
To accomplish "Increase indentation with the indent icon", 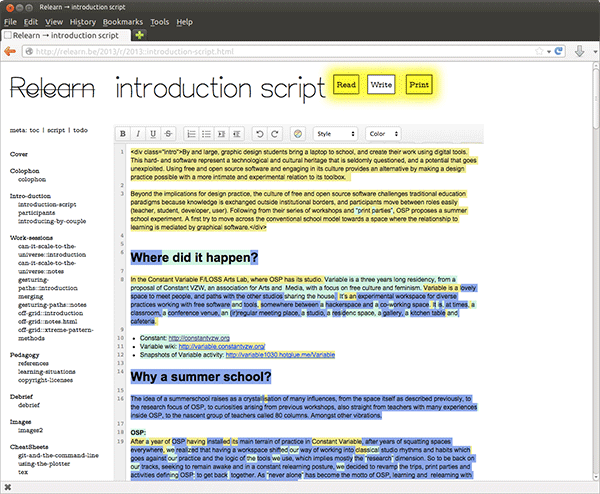I will [x=221, y=134].
